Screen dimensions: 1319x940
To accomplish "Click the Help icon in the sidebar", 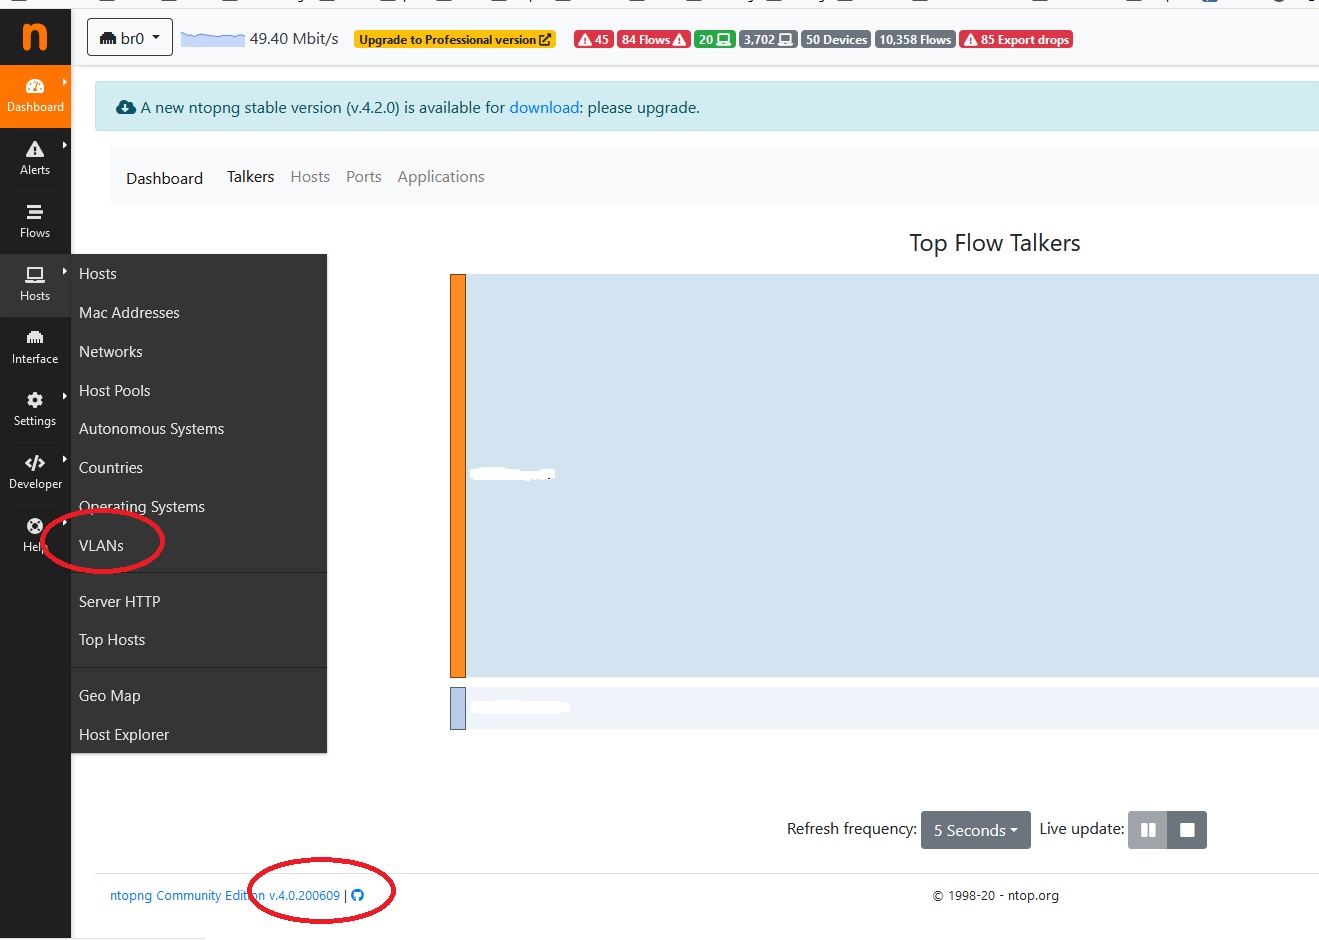I will (35, 532).
